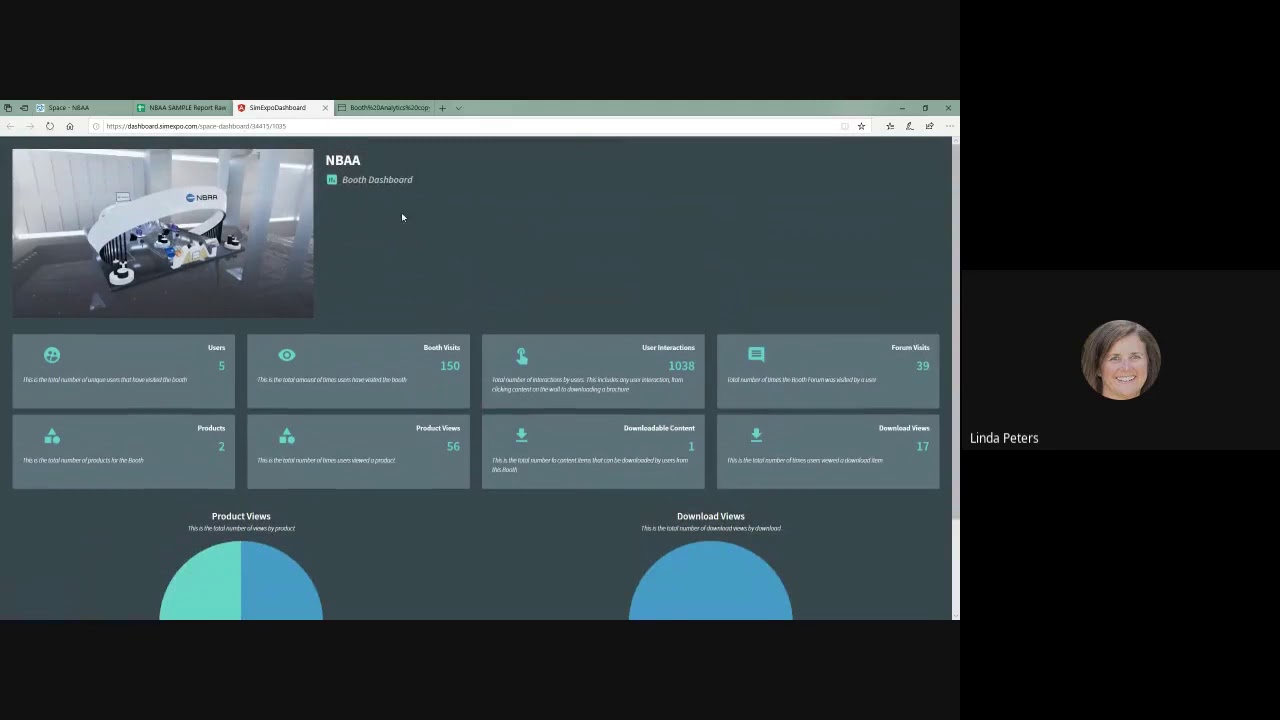The image size is (1280, 720).
Task: Go back to the previous browser page
Action: point(10,126)
